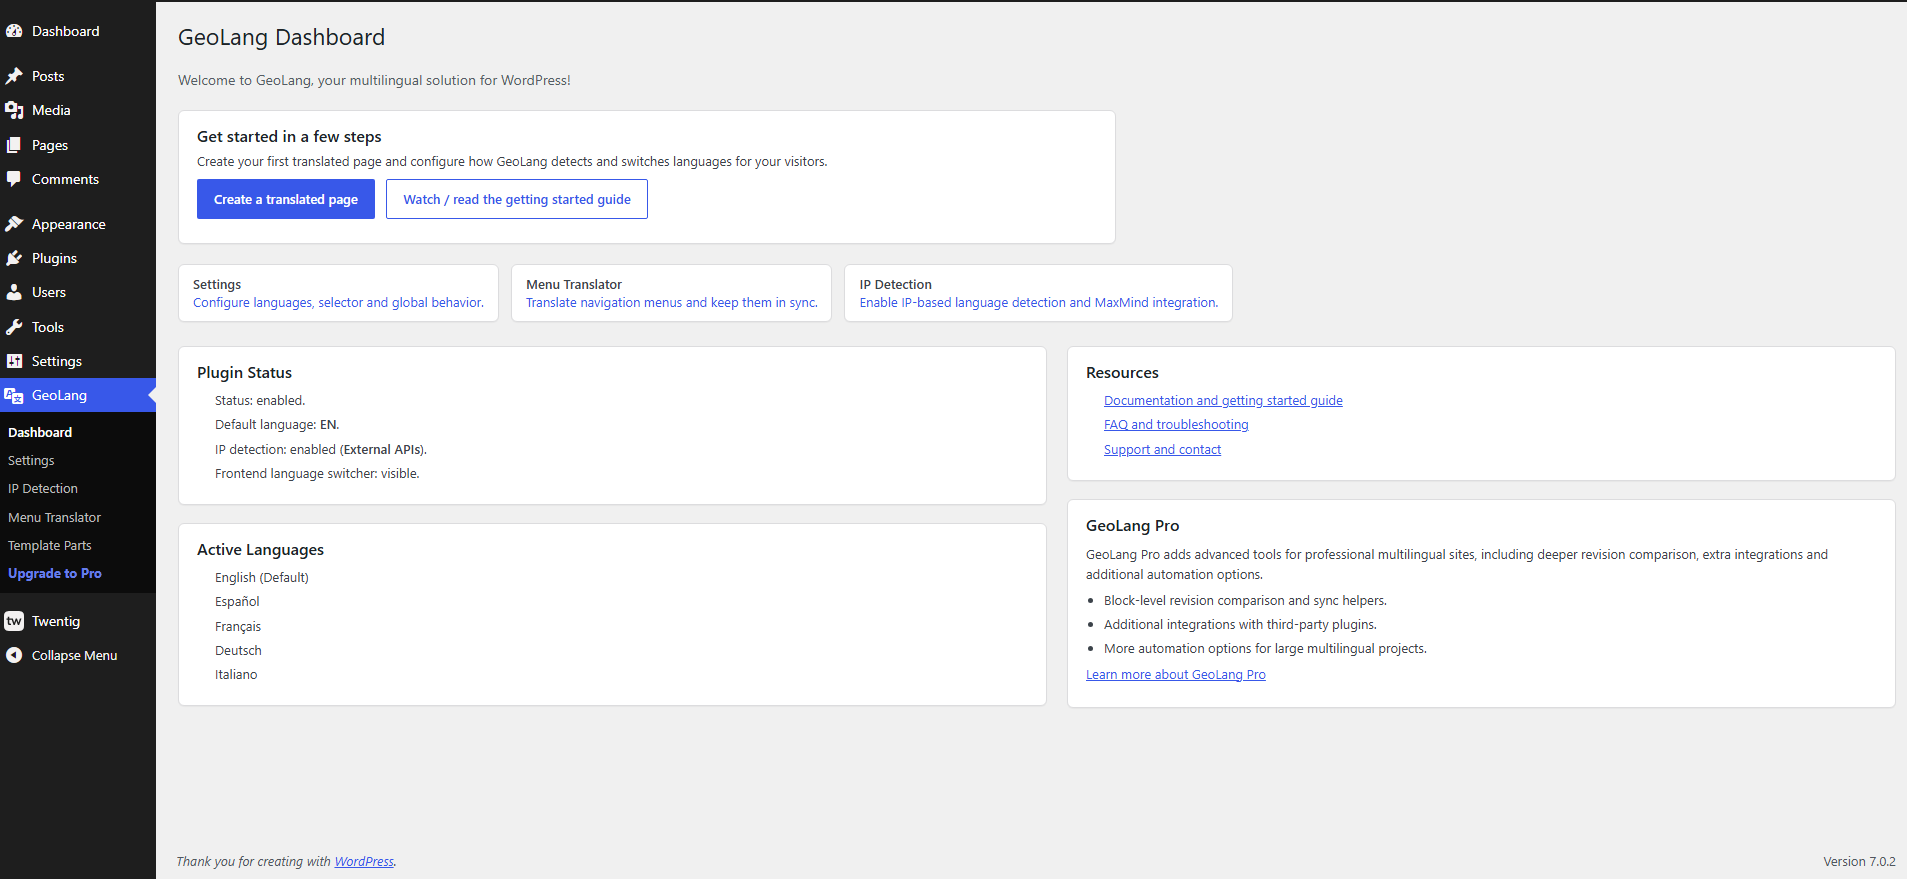Open Documentation and getting started guide
1907x879 pixels.
(1223, 400)
